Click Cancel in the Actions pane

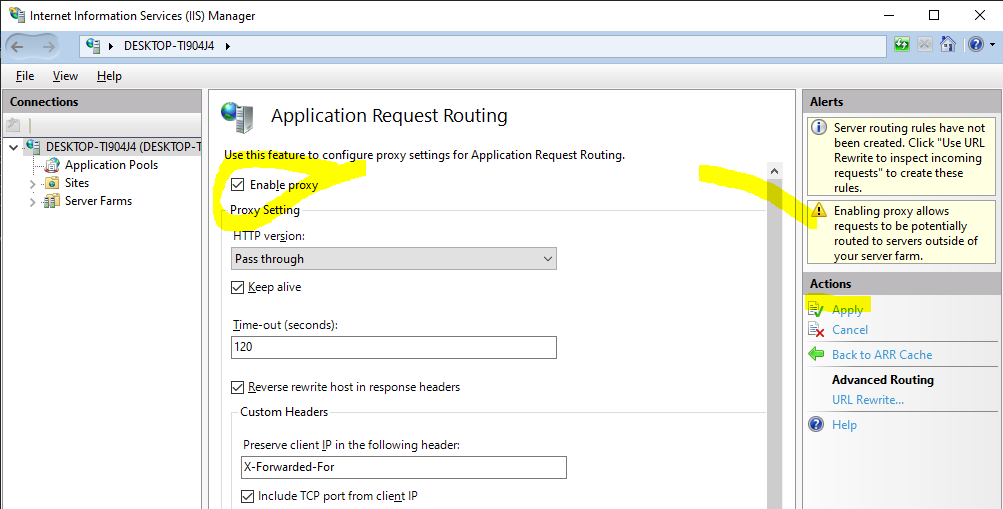pyautogui.click(x=850, y=330)
